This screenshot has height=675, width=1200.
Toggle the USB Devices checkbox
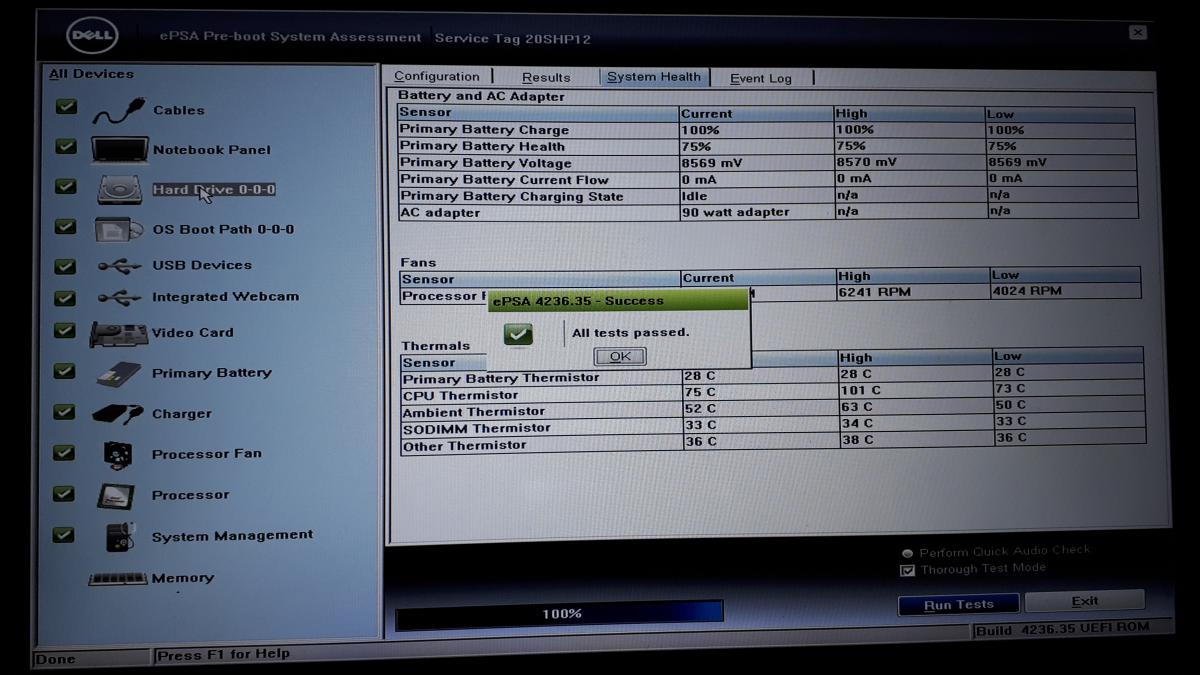click(65, 266)
